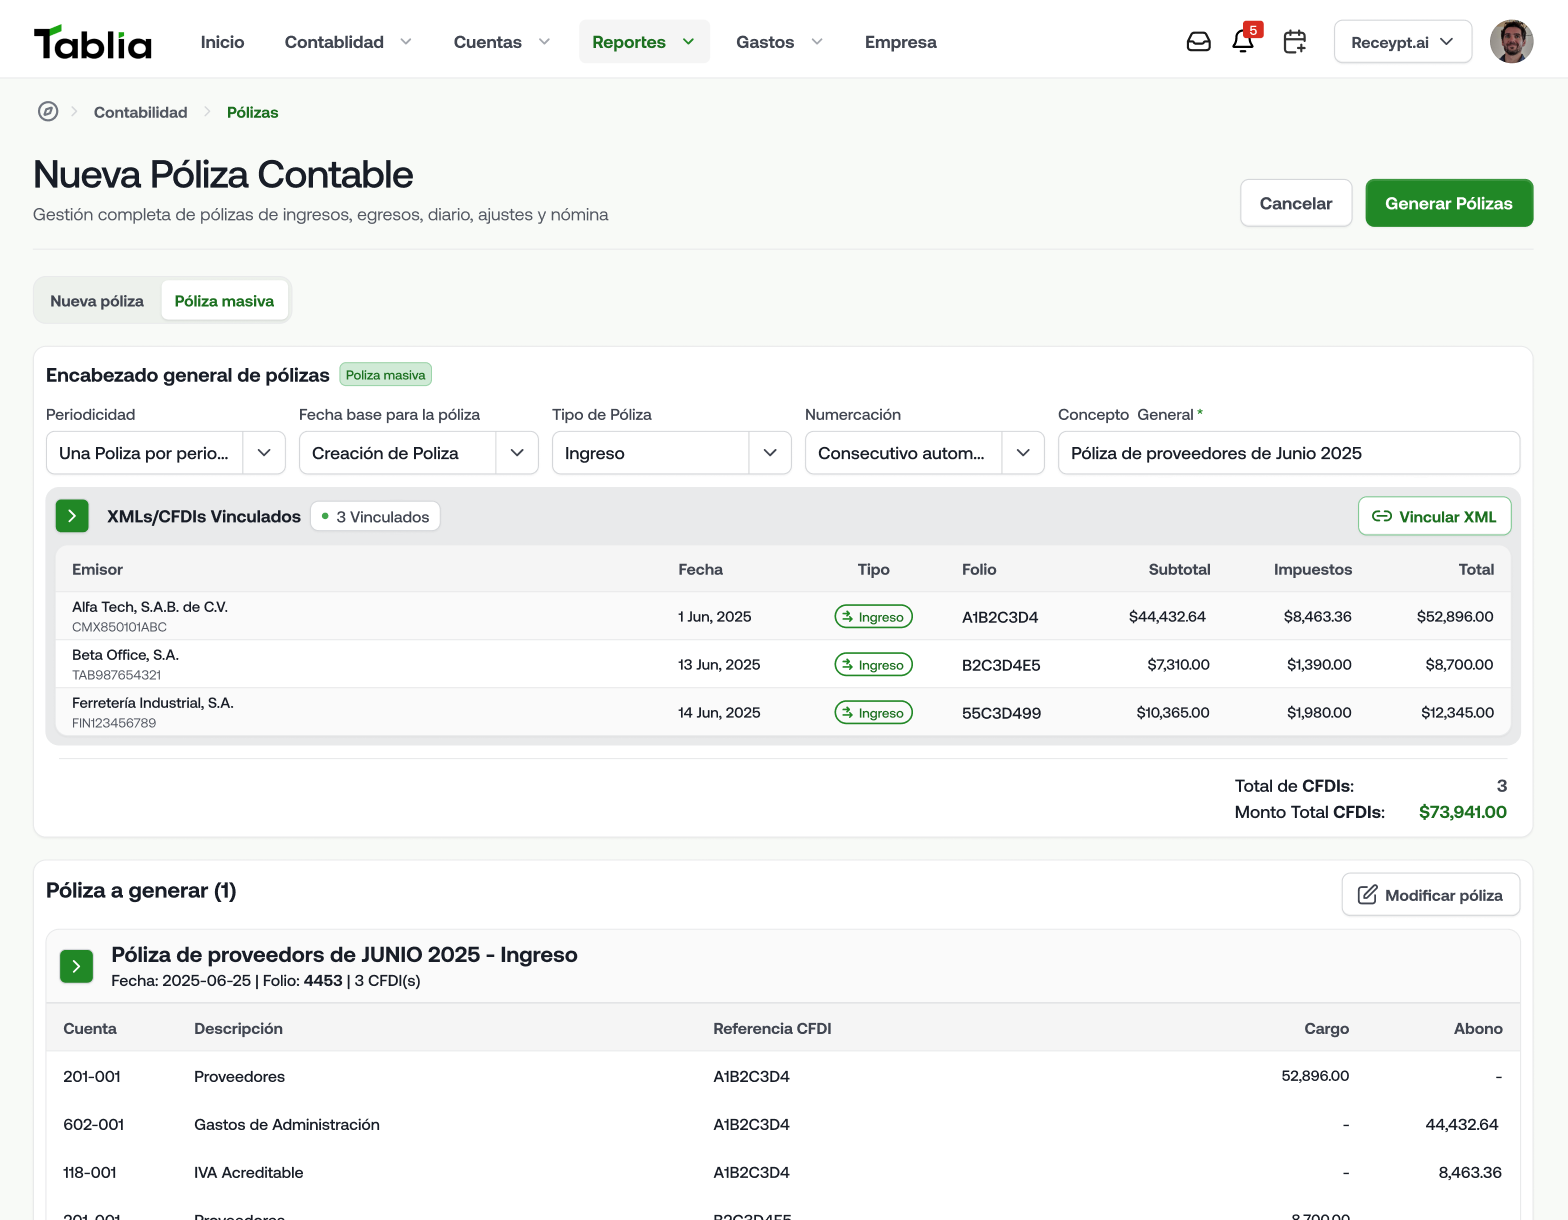The width and height of the screenshot is (1568, 1220).
Task: Click the Modificar póliza button
Action: click(1430, 895)
